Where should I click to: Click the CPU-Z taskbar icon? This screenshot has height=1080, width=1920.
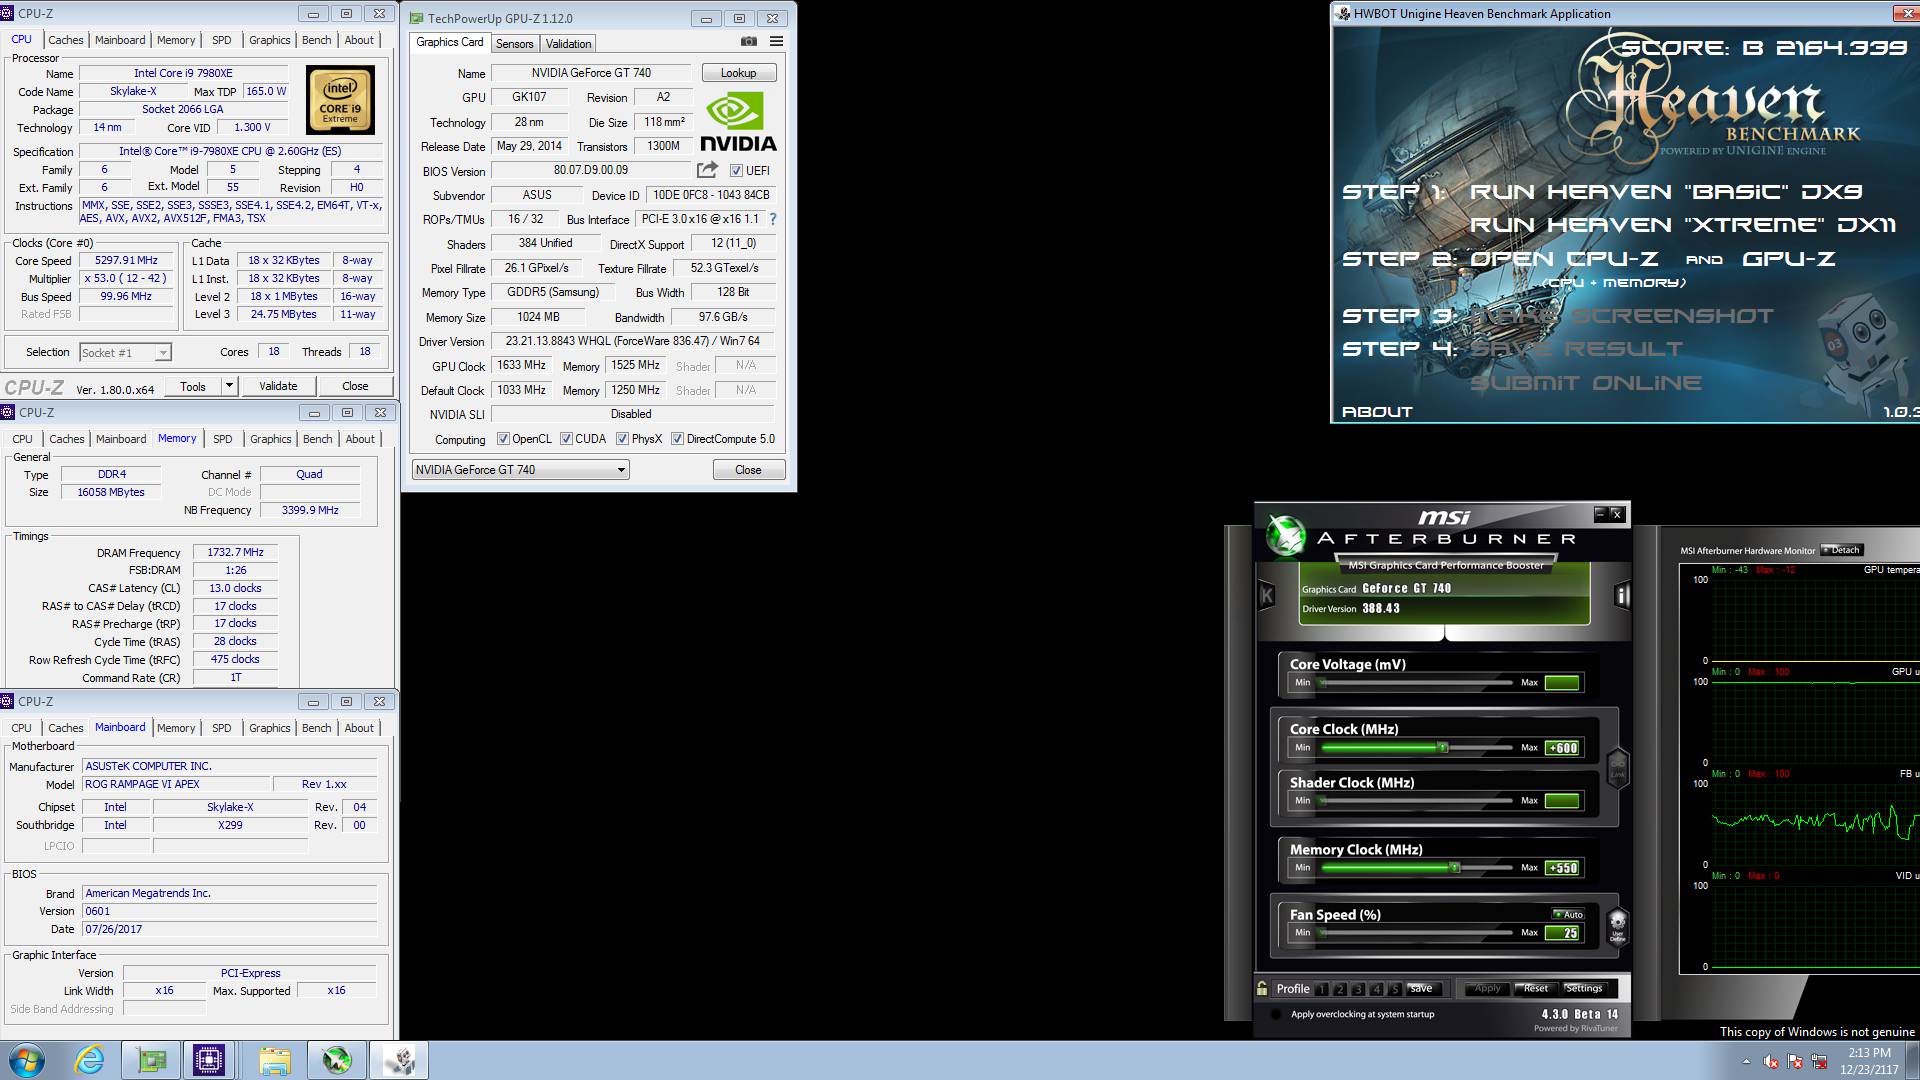[x=209, y=1060]
